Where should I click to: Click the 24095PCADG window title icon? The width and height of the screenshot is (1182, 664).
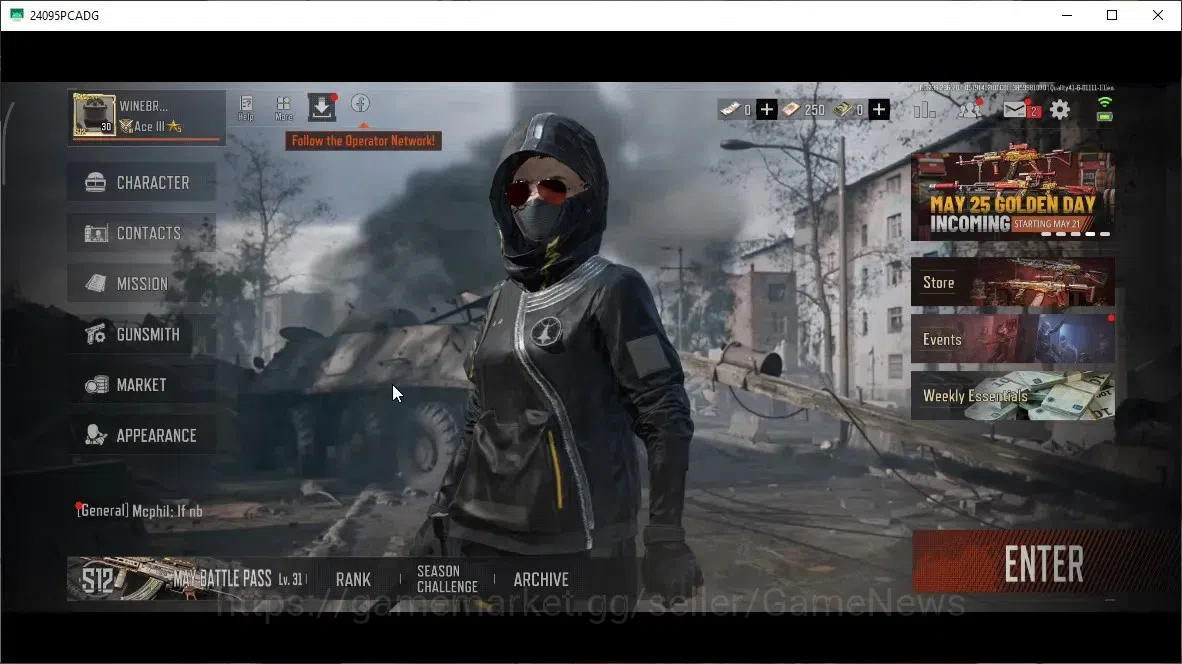tap(17, 15)
